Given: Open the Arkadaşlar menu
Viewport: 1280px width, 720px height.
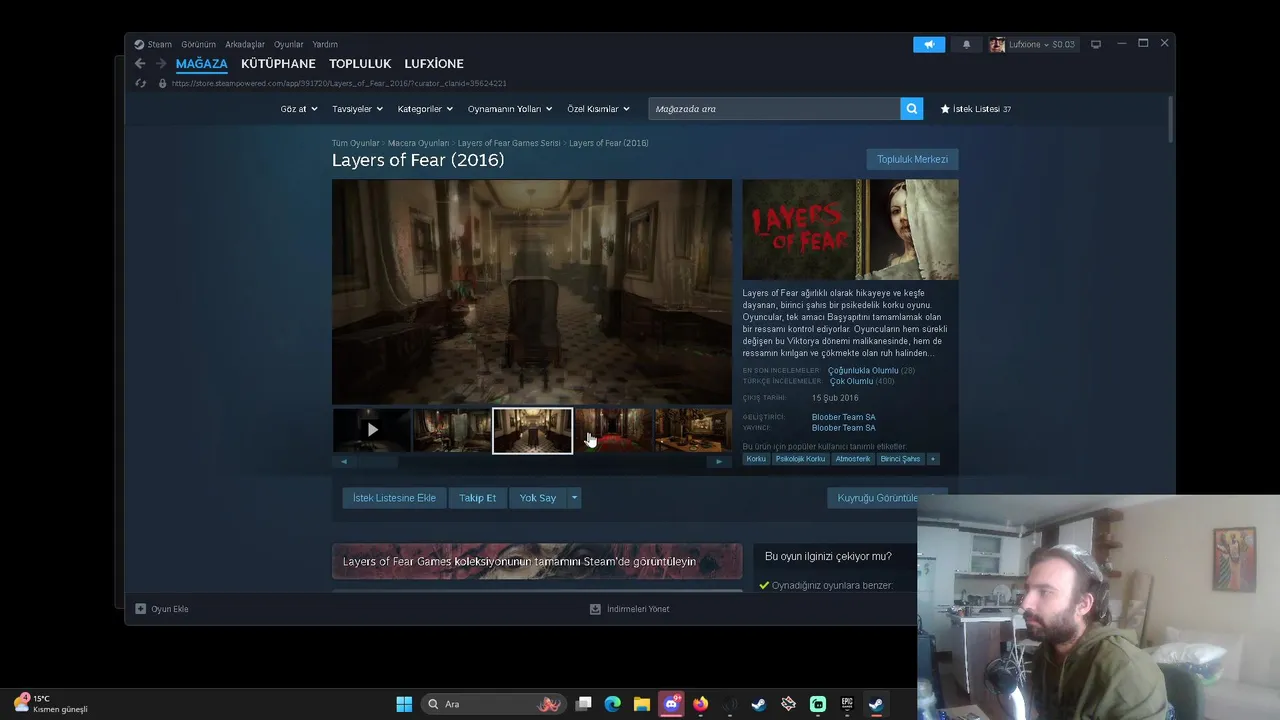Looking at the screenshot, I should tap(245, 44).
